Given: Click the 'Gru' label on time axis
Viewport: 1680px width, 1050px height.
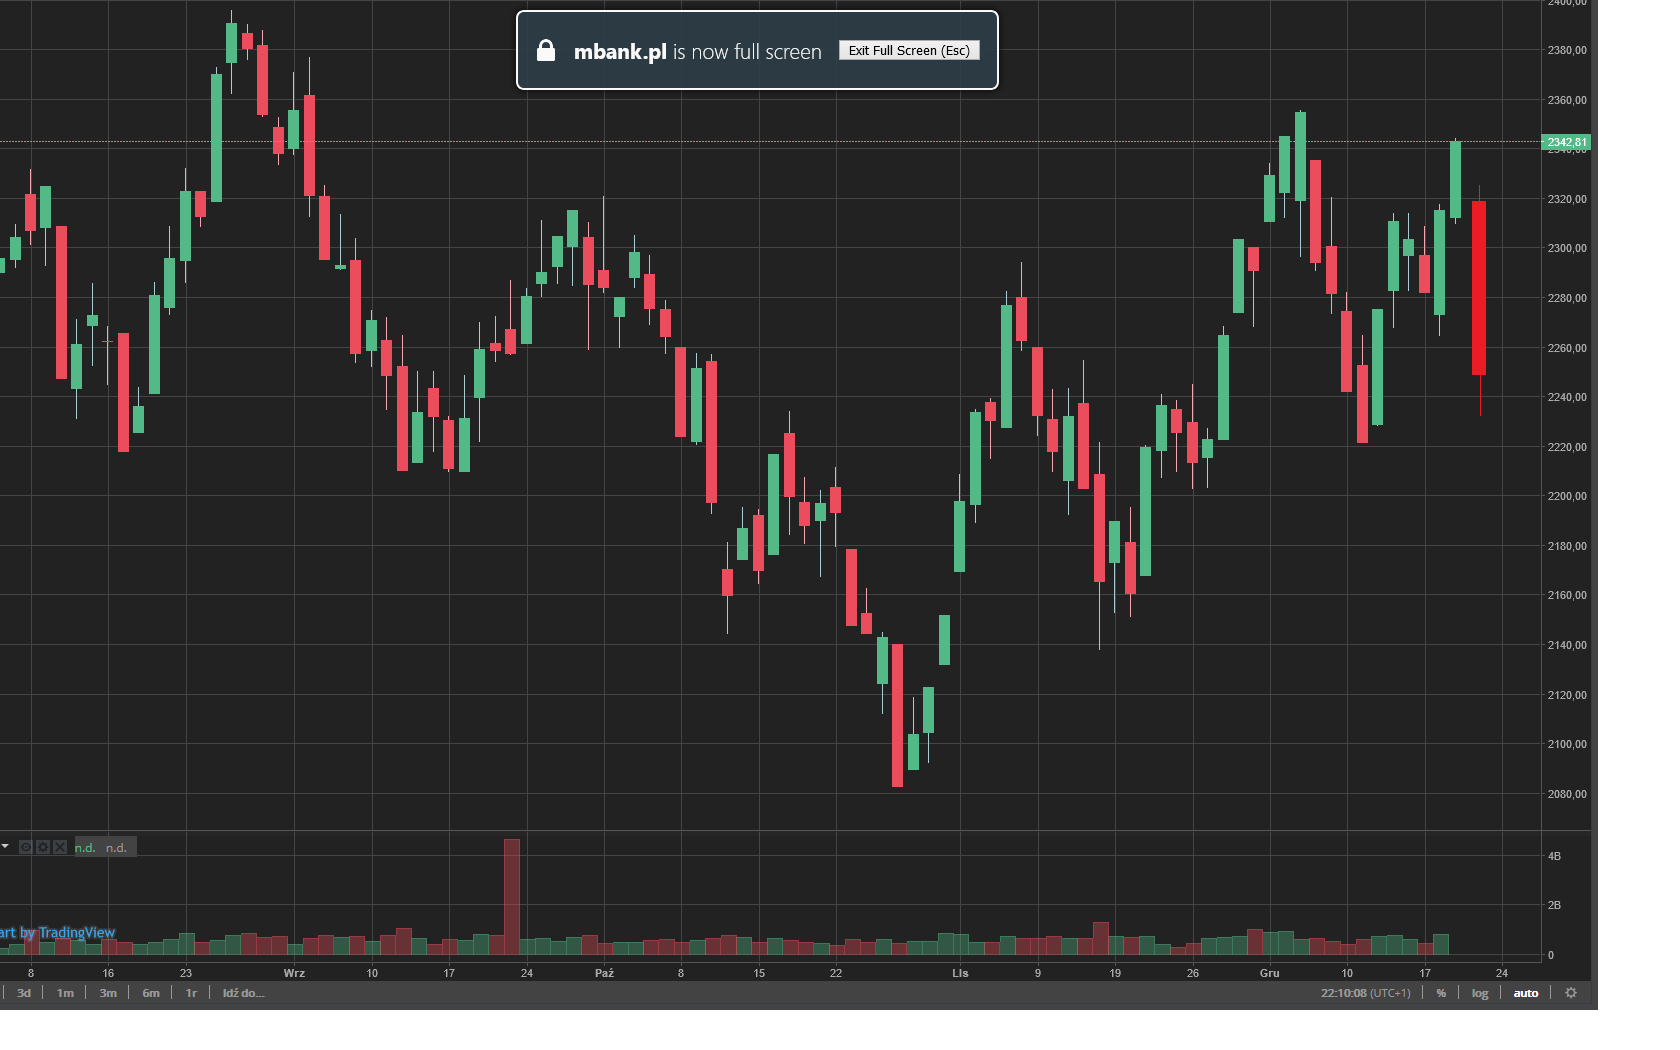Looking at the screenshot, I should (1269, 973).
